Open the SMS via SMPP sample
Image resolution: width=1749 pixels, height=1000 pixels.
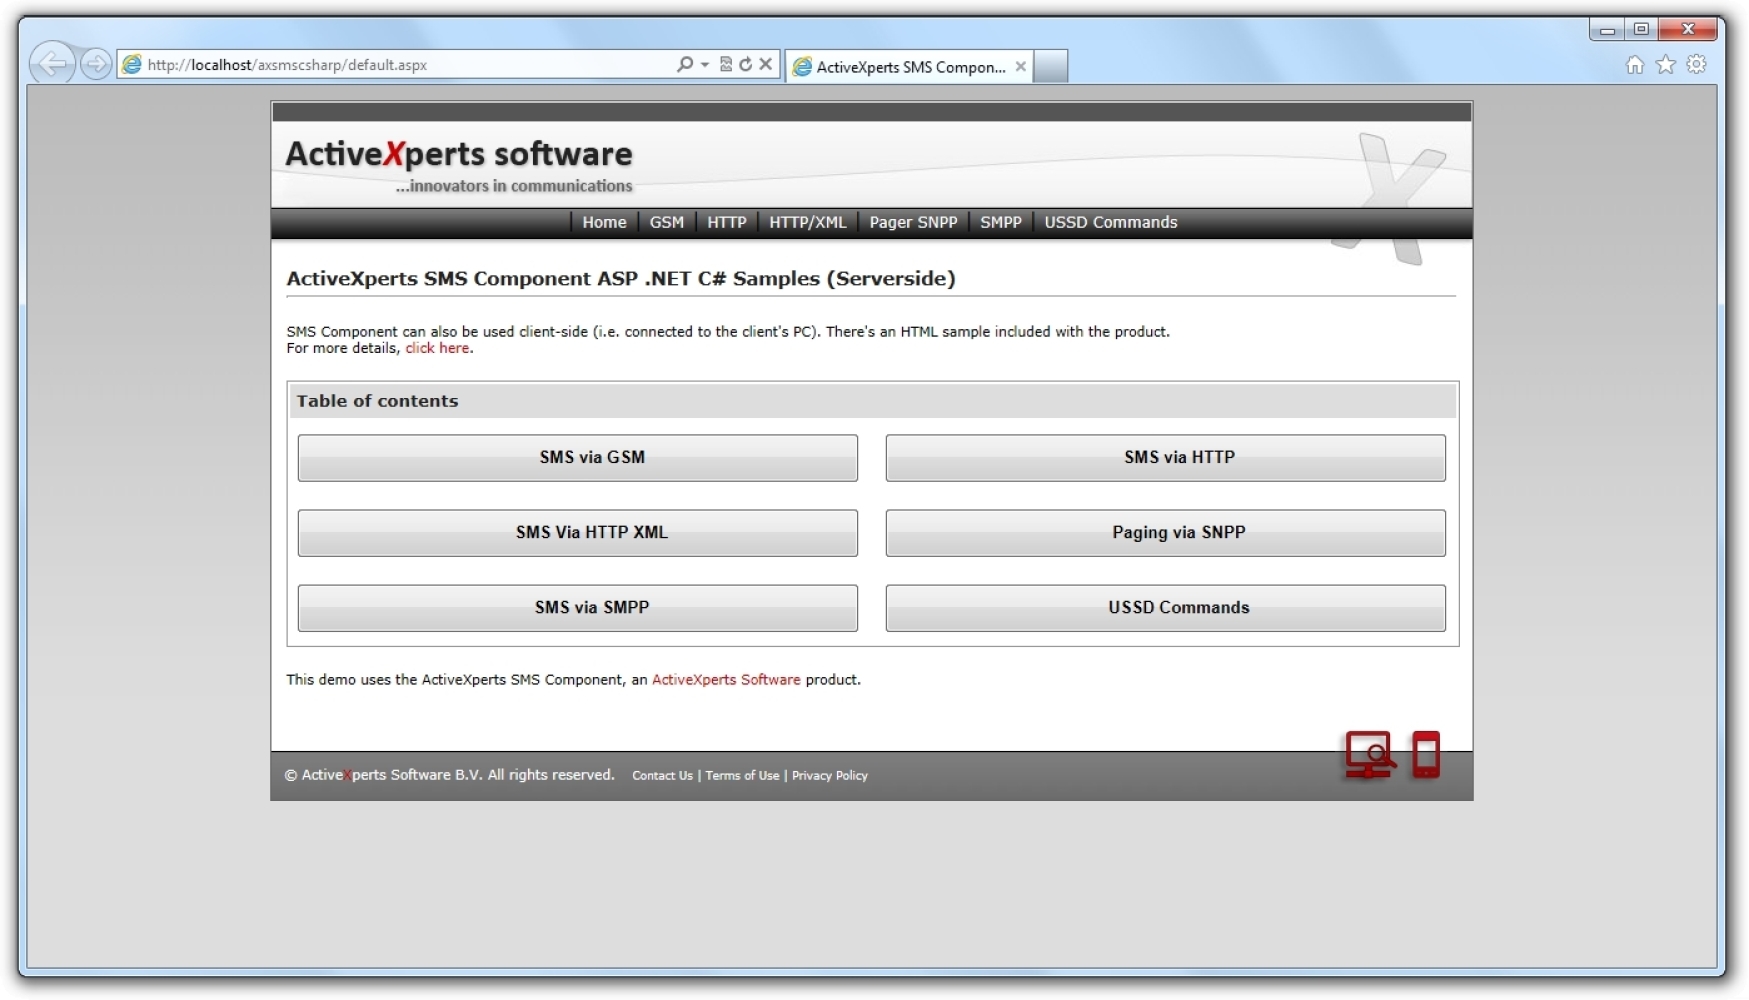(577, 607)
